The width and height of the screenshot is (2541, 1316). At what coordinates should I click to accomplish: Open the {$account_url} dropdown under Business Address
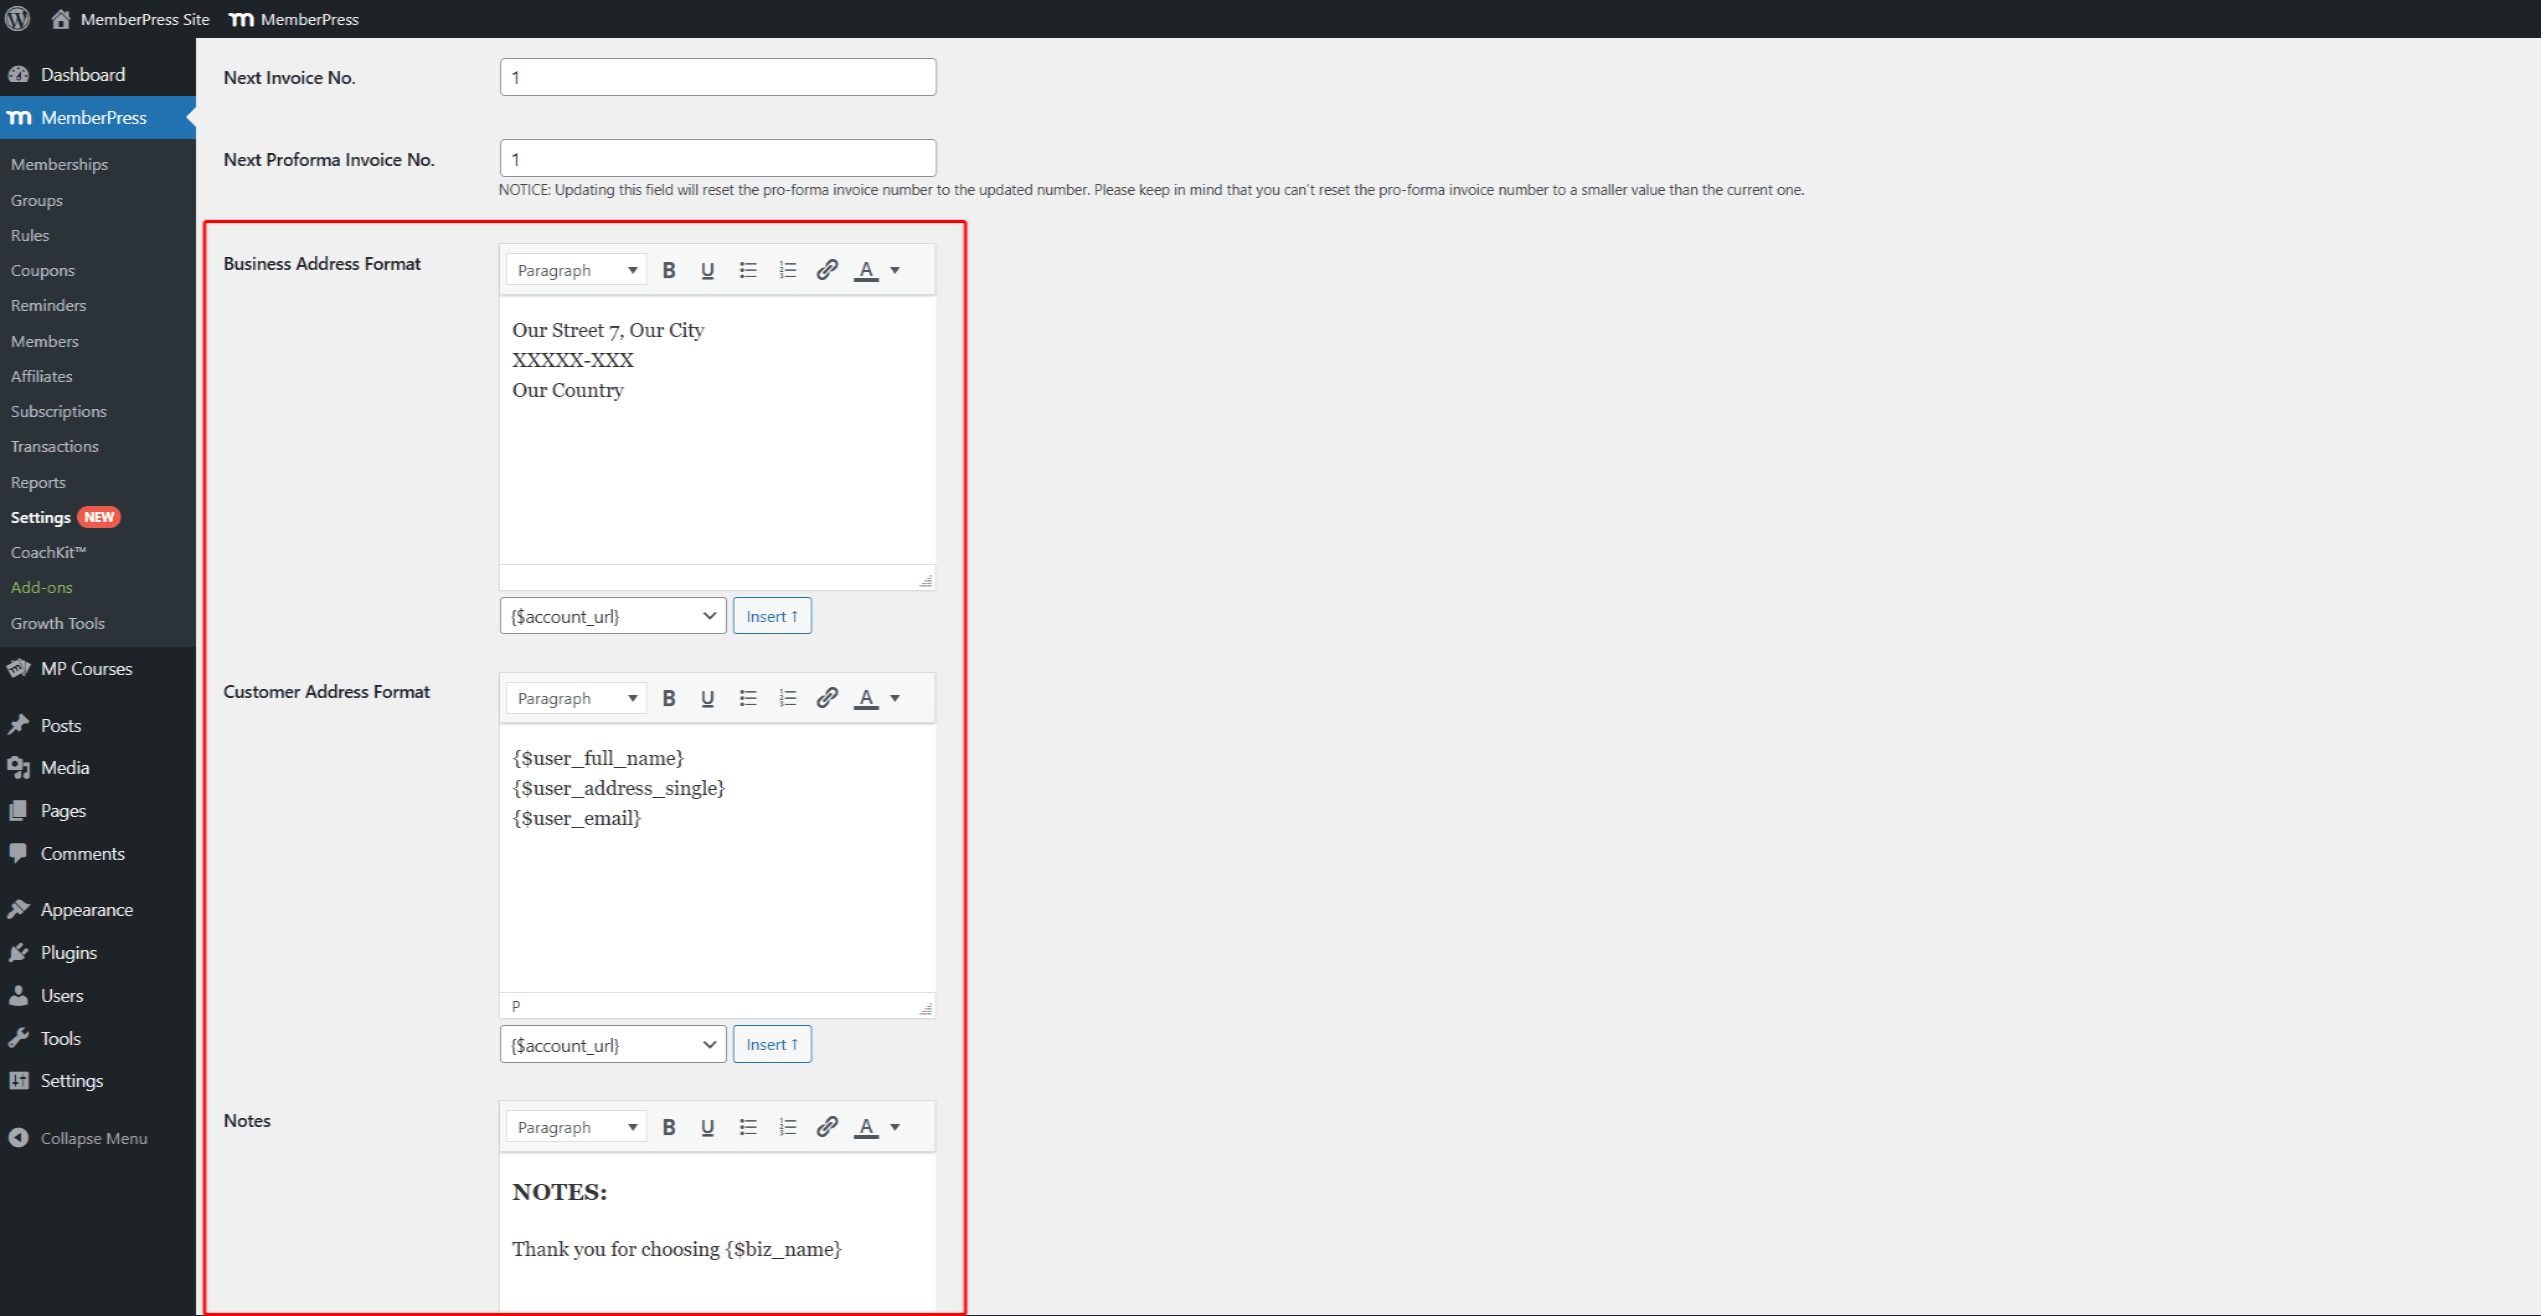coord(612,616)
